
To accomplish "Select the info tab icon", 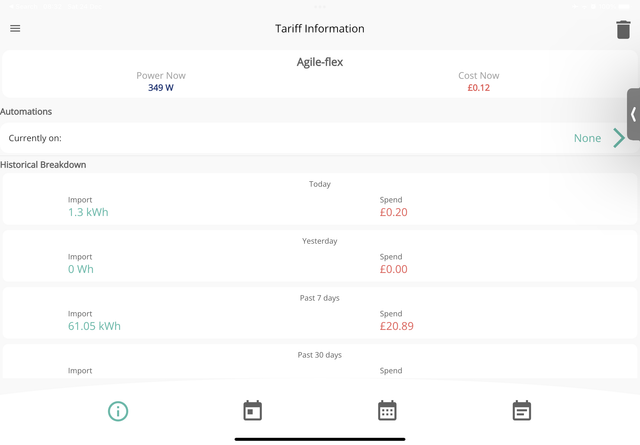I will coord(118,411).
